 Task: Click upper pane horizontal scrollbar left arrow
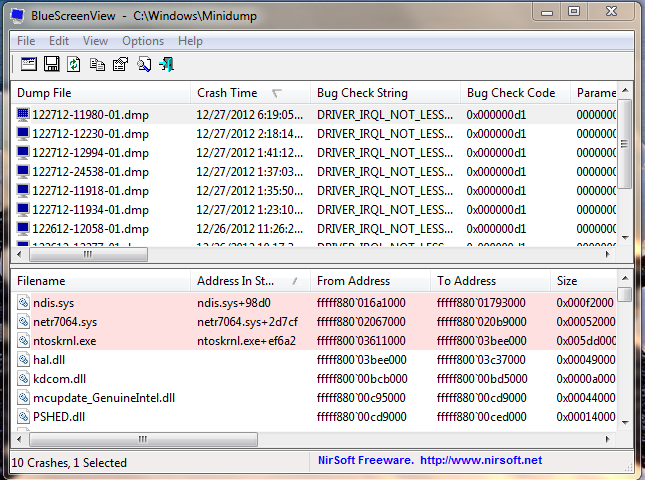pos(19,255)
